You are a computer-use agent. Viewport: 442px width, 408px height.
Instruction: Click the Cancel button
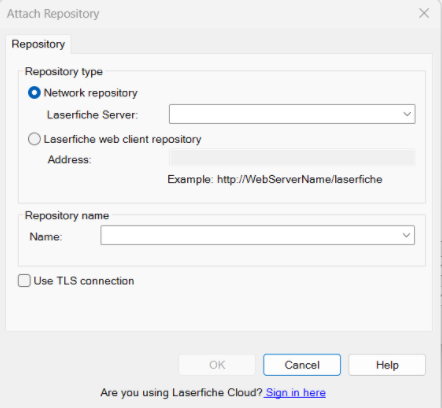tap(302, 365)
